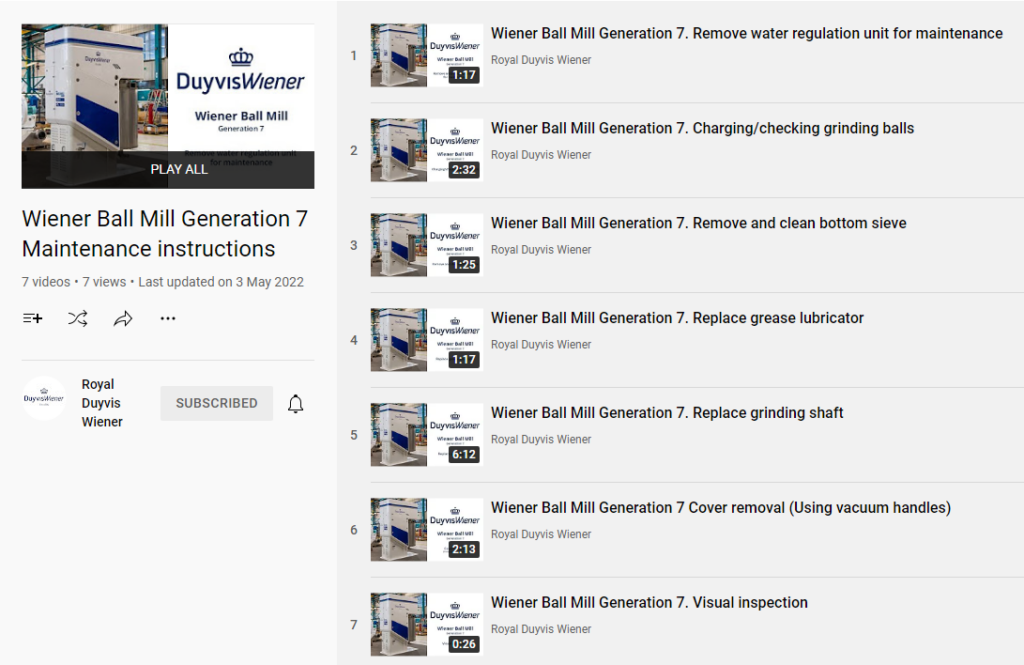Click channel name under Cover removal video
1024x665 pixels.
point(541,534)
